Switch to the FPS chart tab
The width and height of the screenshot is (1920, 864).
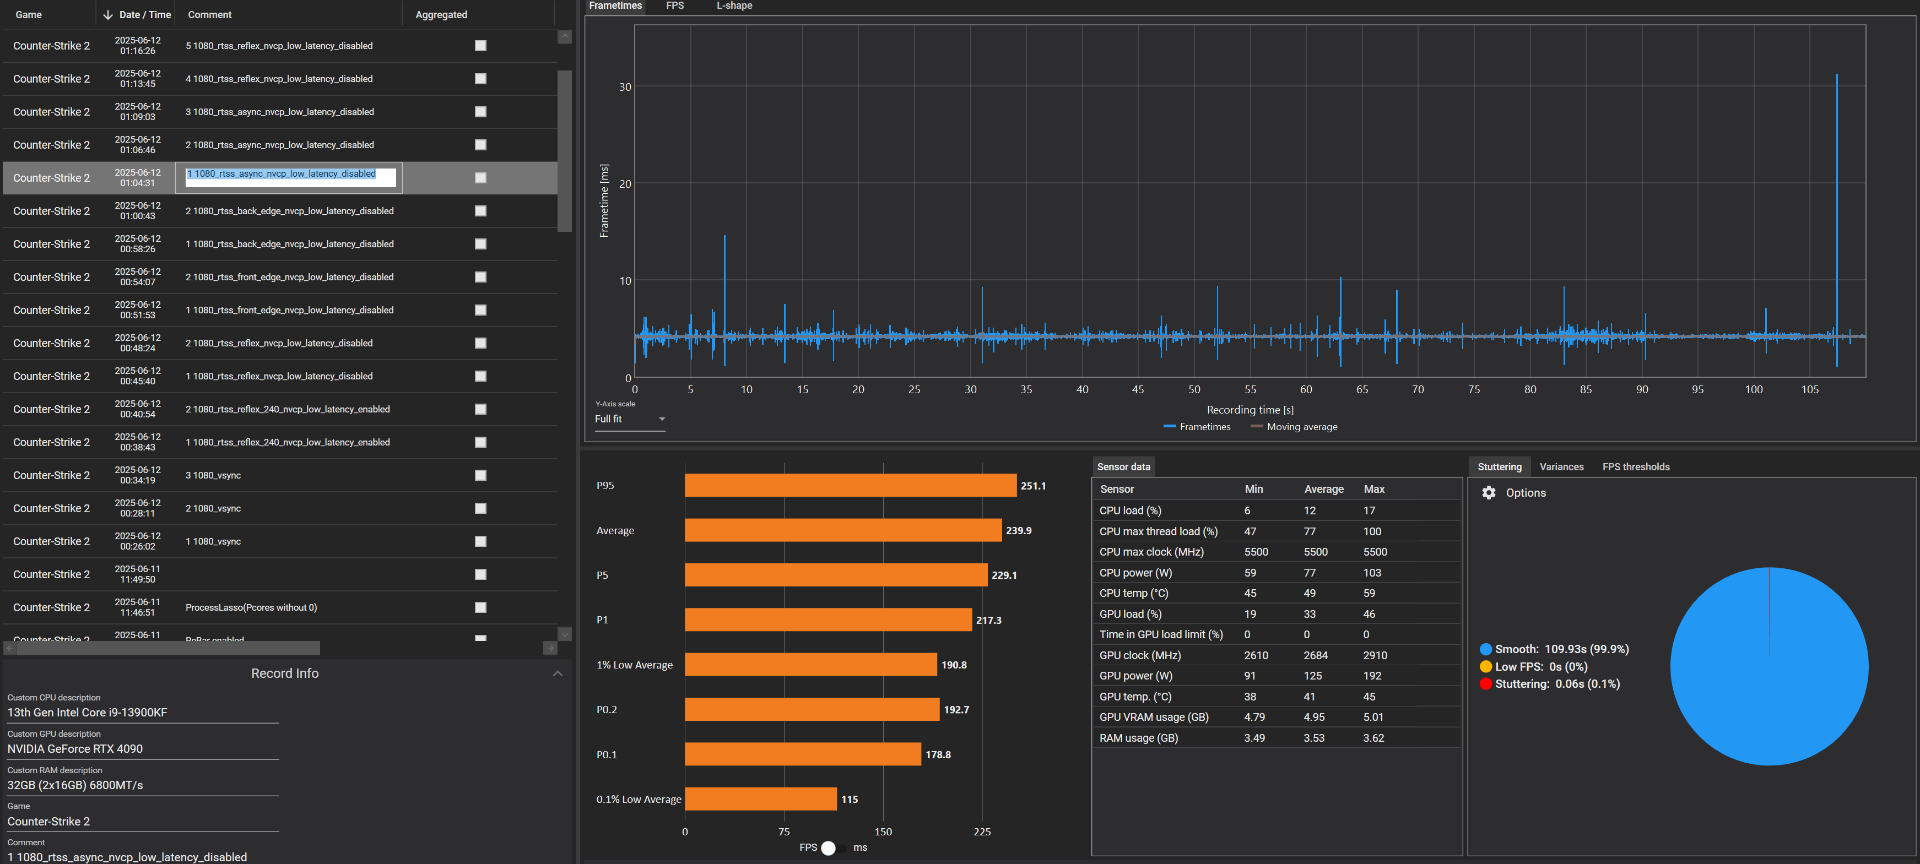click(675, 6)
